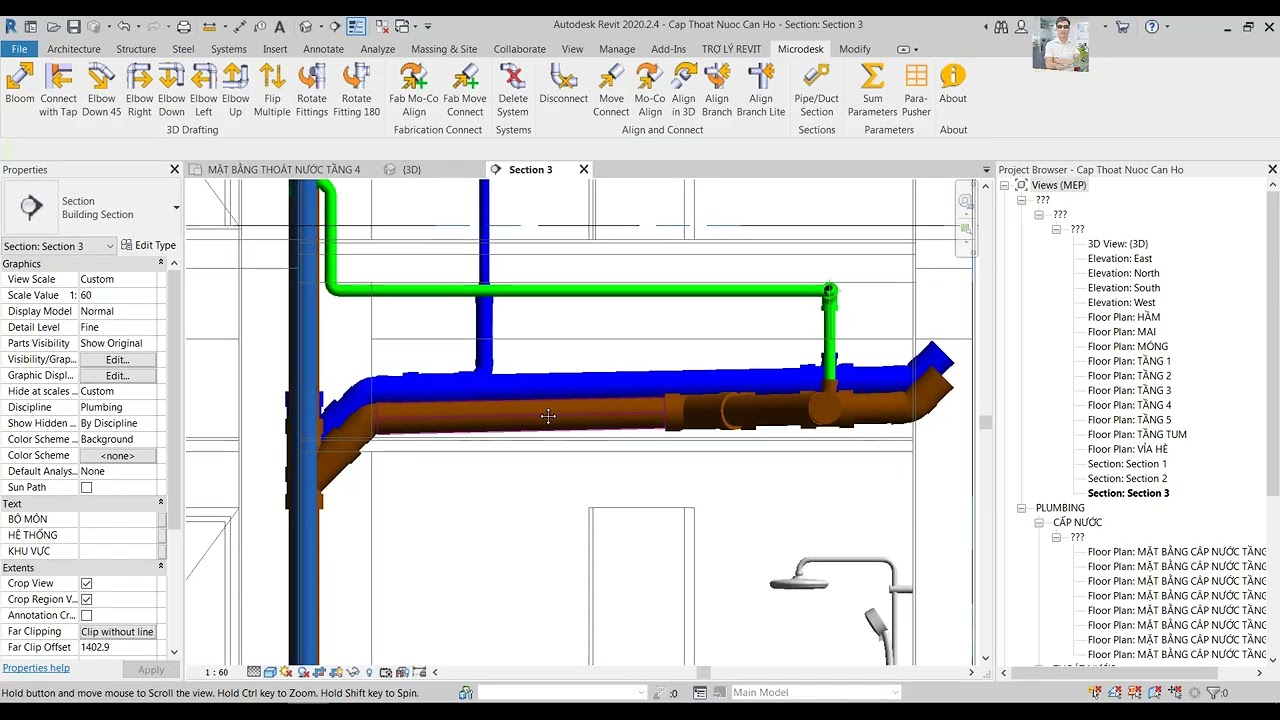Open the Edit Type button
Image resolution: width=1280 pixels, height=720 pixels.
(x=148, y=245)
